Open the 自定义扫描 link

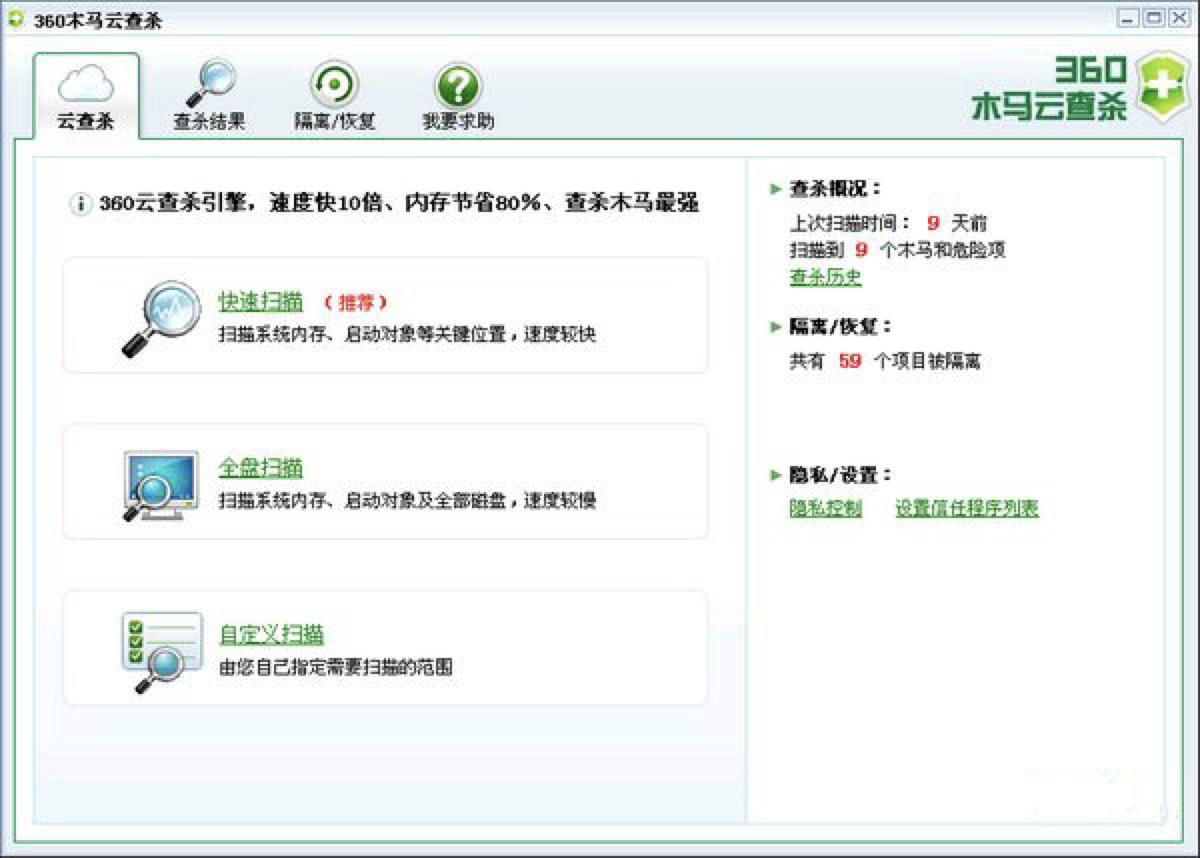[x=272, y=634]
